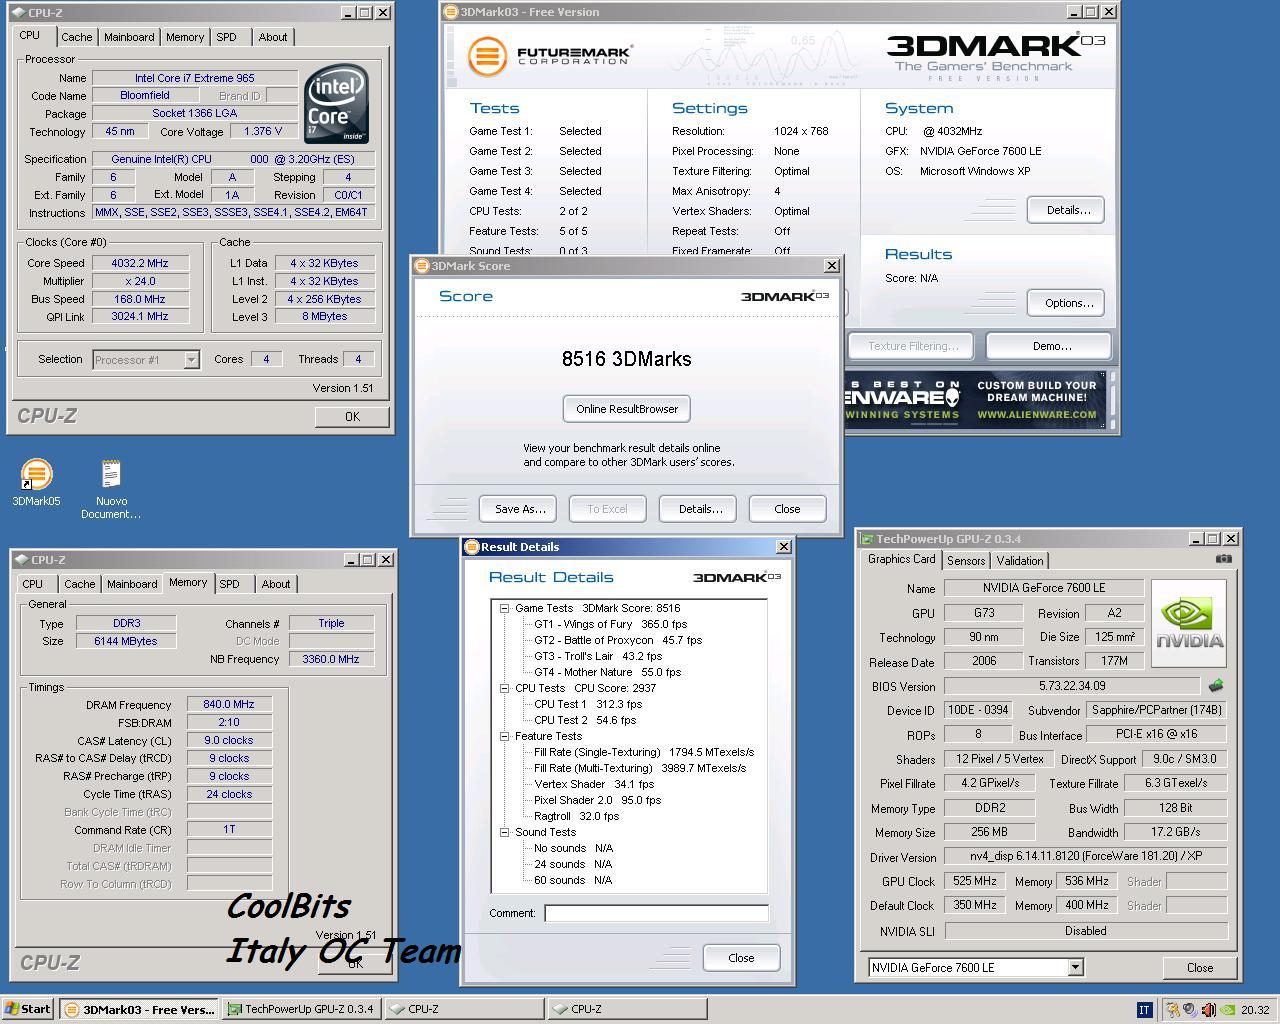Click the GPU-Z BIOS Version field

pos(1071,686)
